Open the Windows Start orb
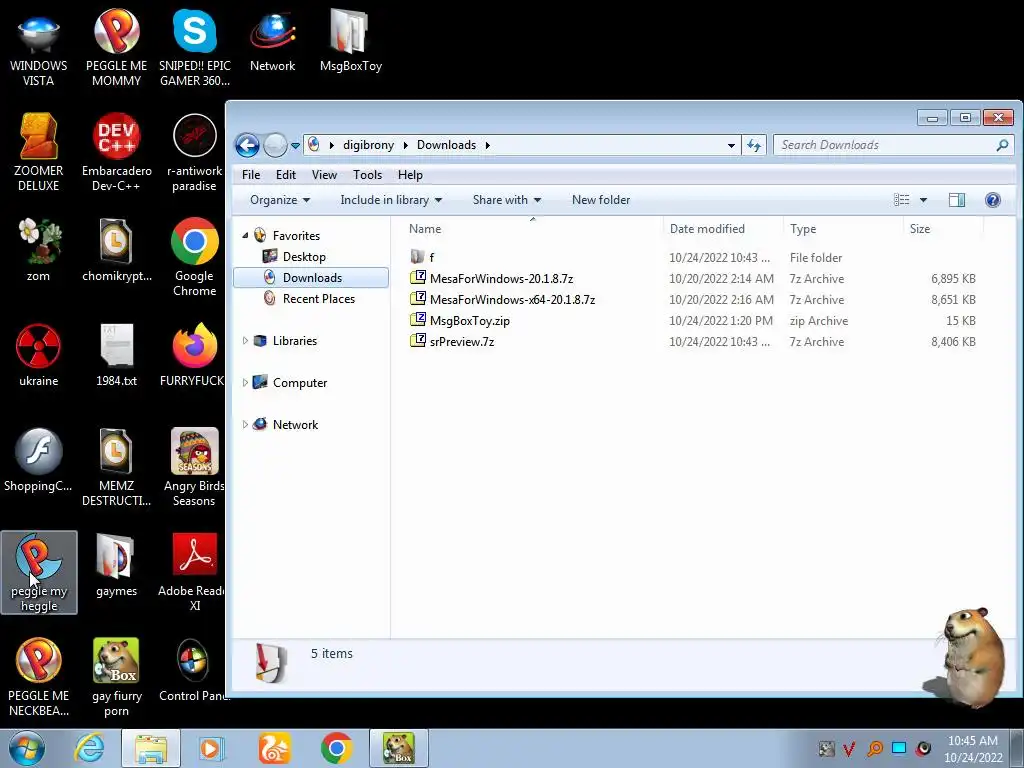 26,748
